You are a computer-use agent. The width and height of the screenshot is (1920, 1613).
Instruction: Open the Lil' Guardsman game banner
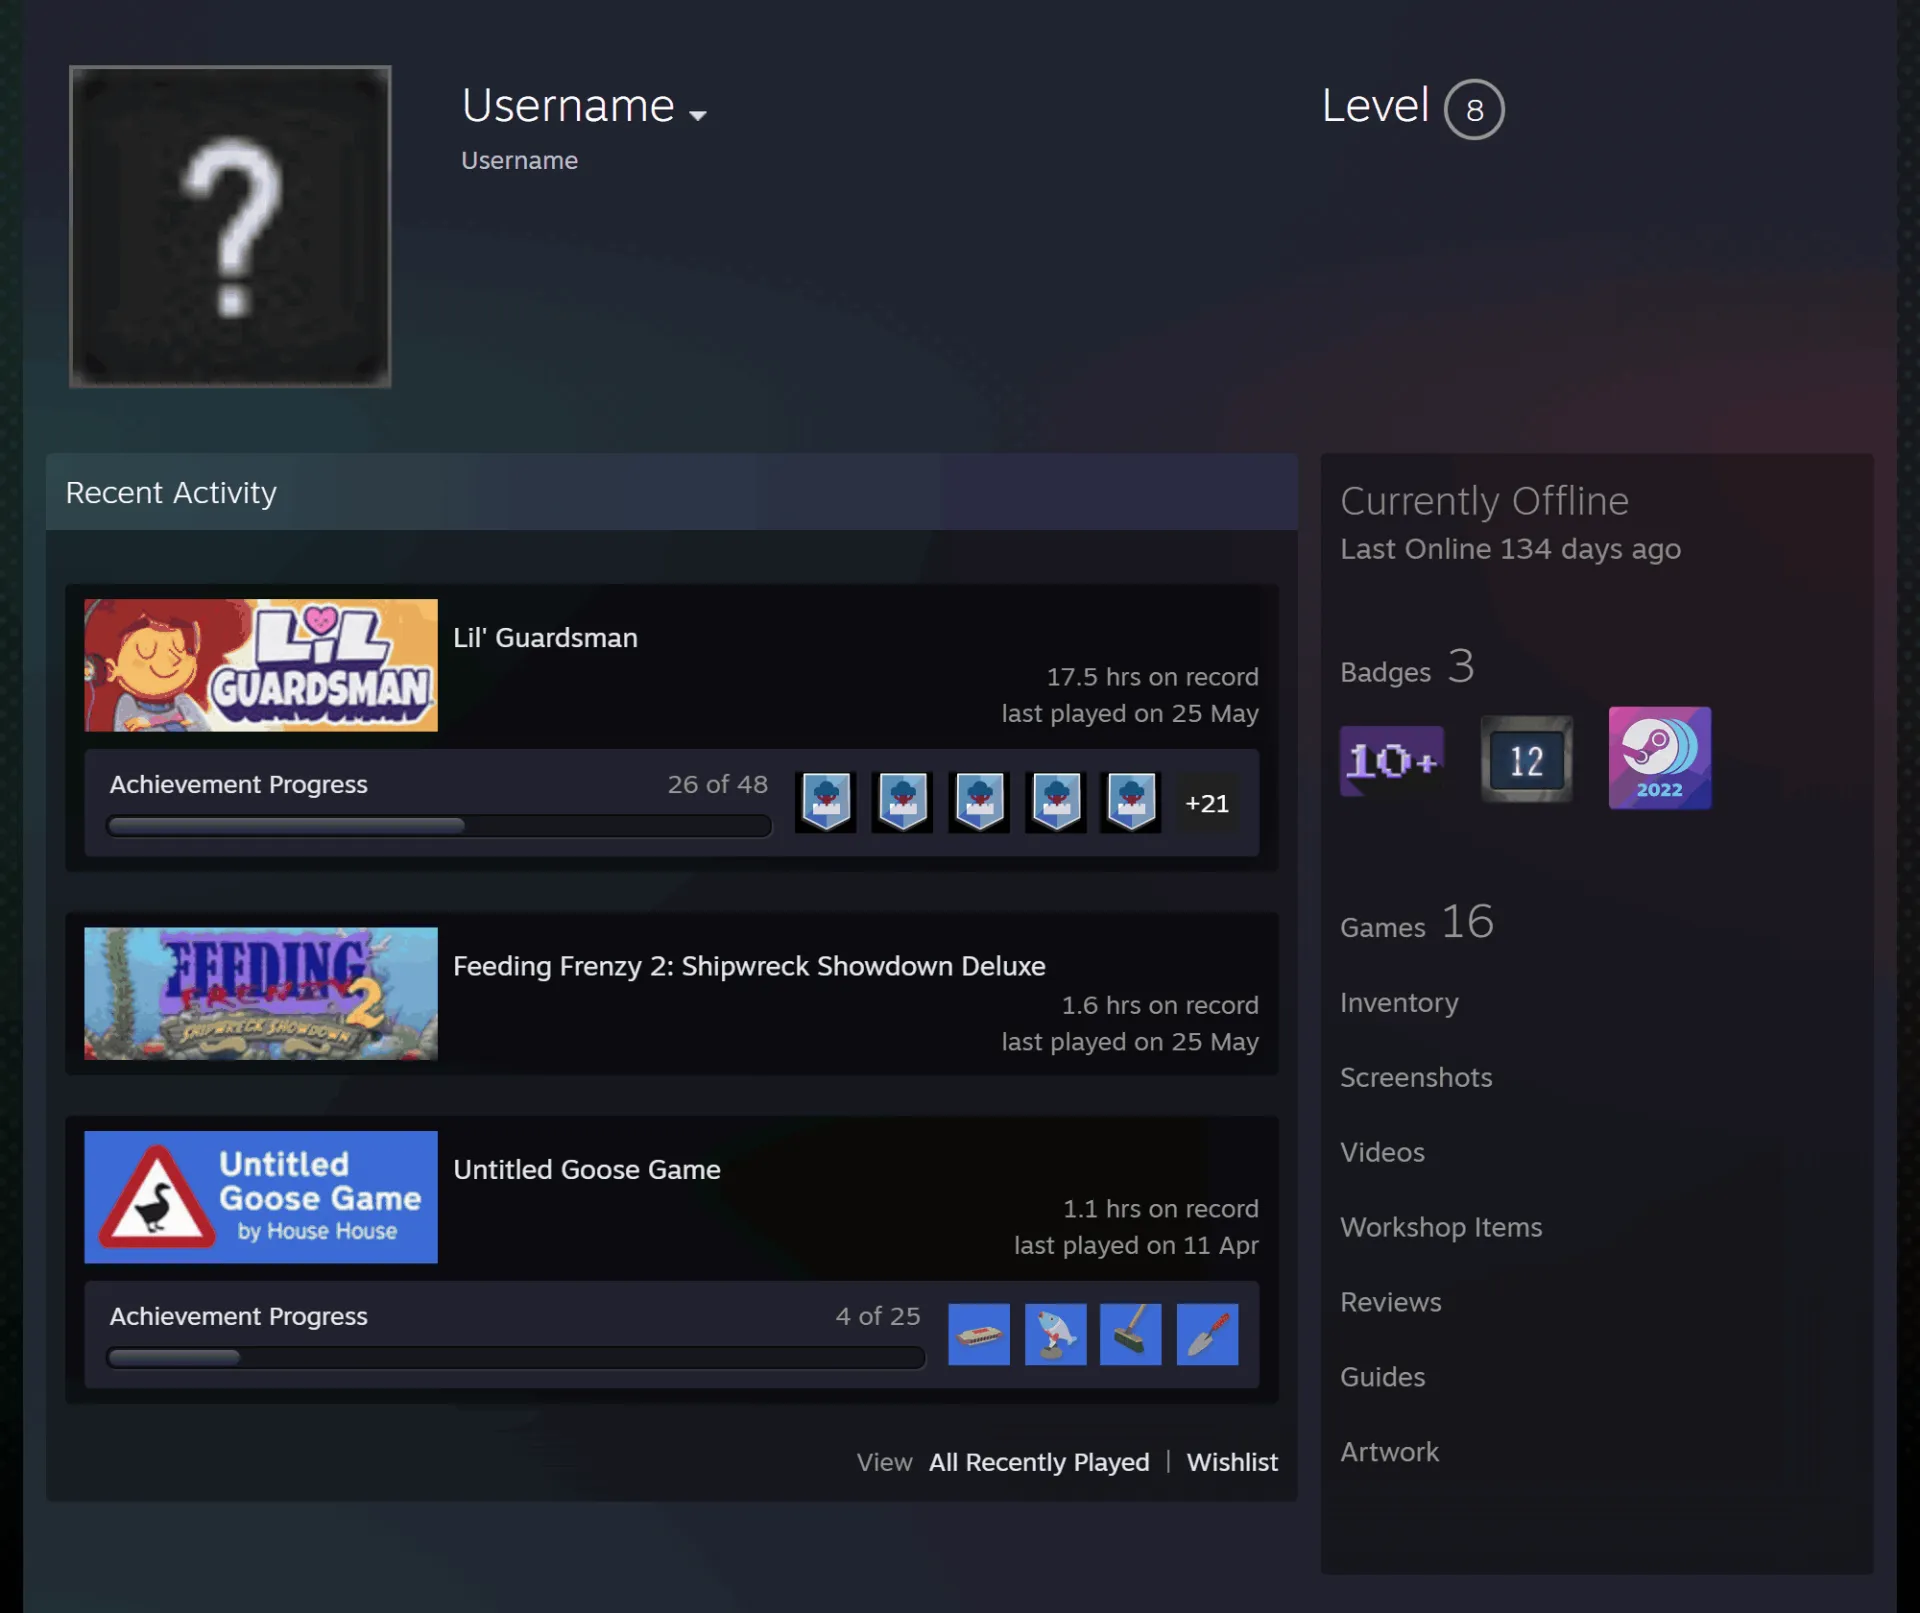pyautogui.click(x=261, y=665)
